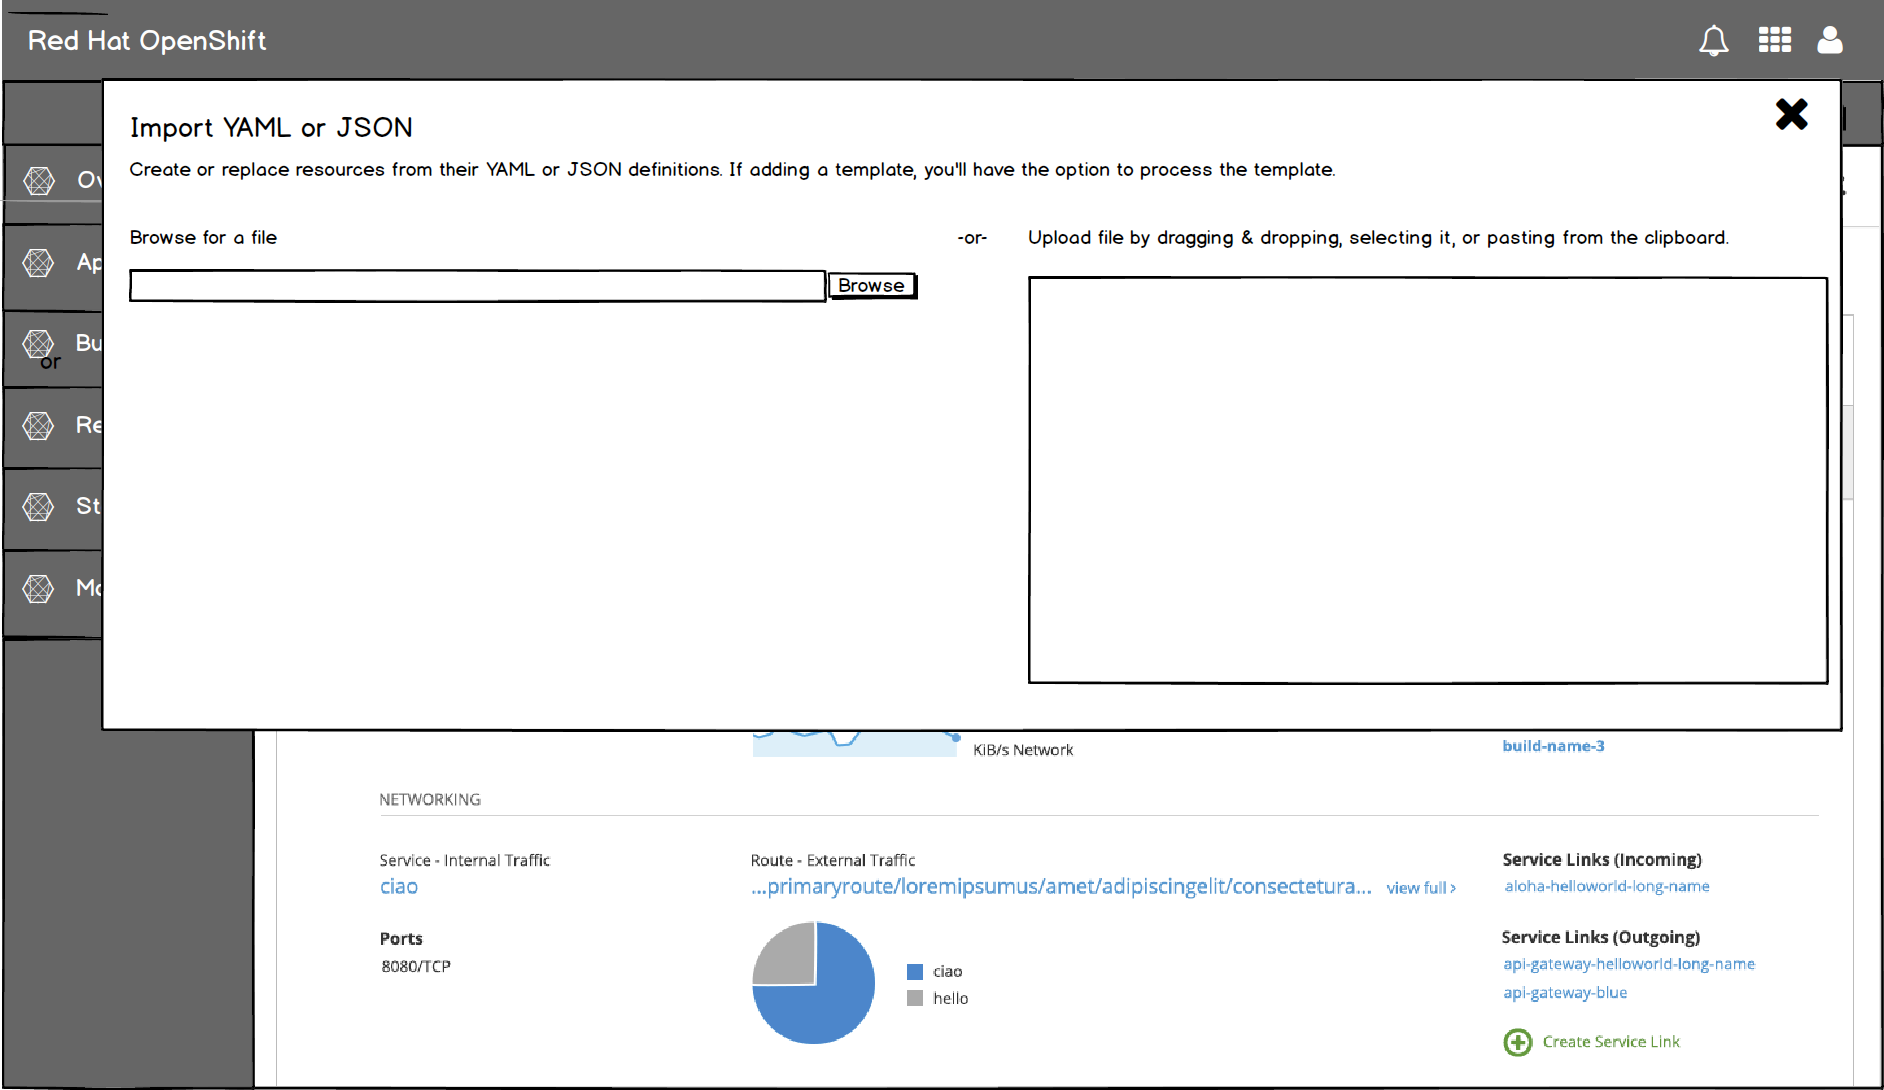Screen dimensions: 1884x1090
Task: Click the Browse button
Action: [x=872, y=286]
